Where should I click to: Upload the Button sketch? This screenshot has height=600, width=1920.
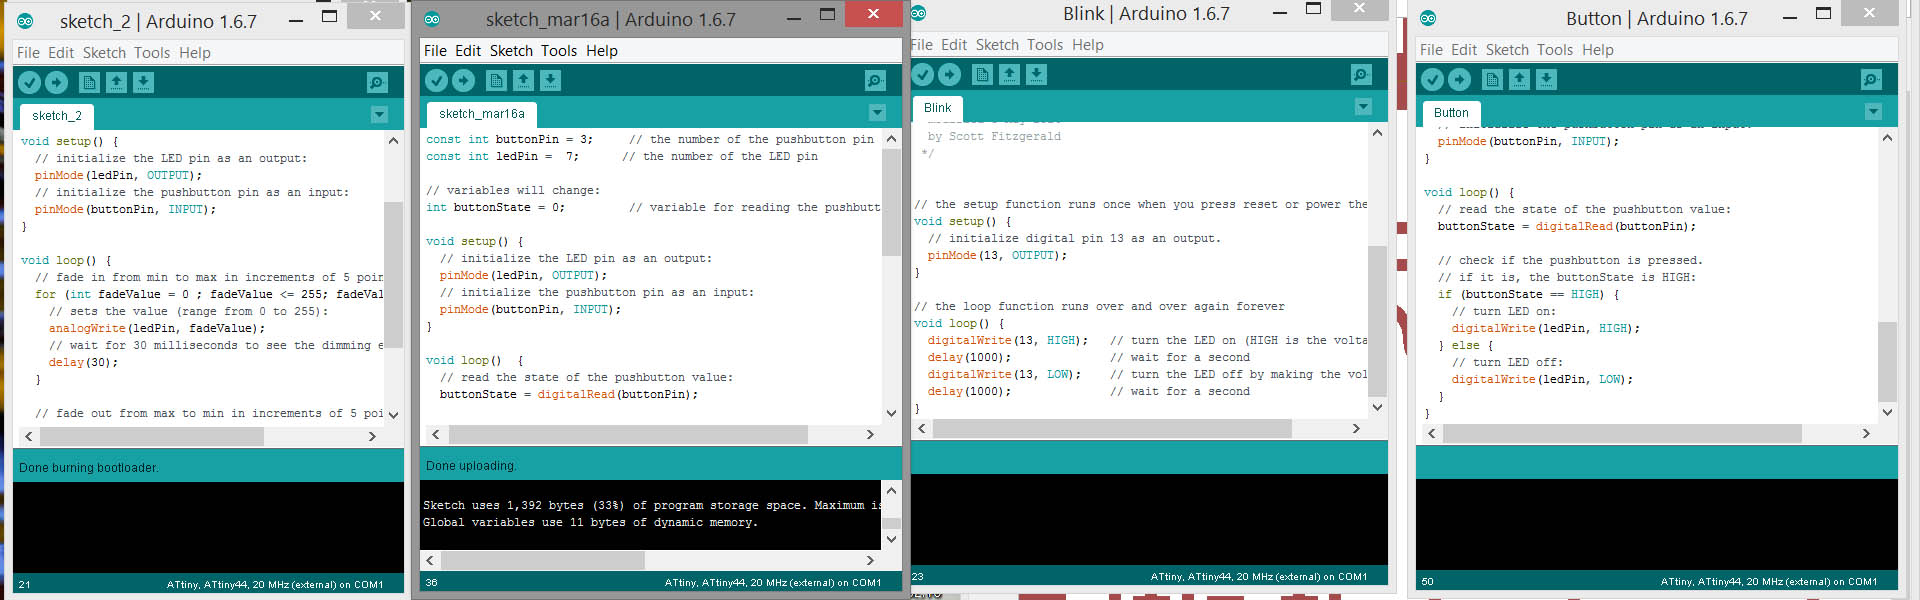coord(1460,79)
